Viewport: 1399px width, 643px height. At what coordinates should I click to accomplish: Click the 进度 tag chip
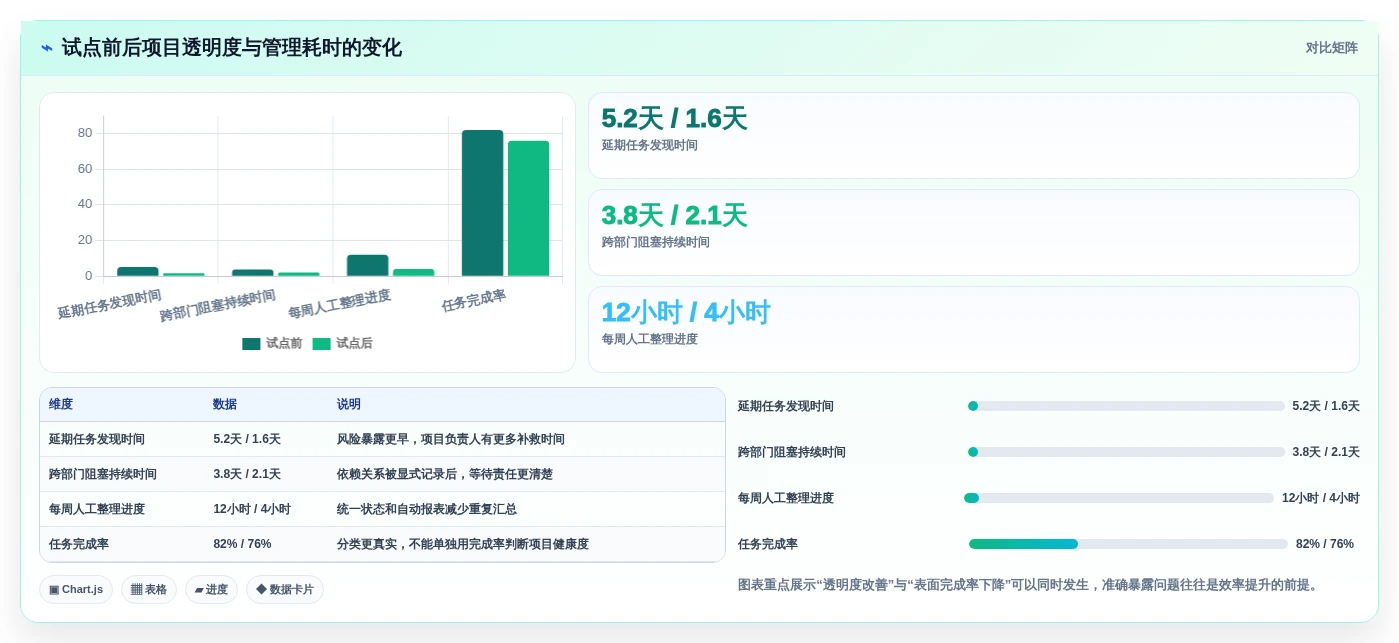click(211, 589)
